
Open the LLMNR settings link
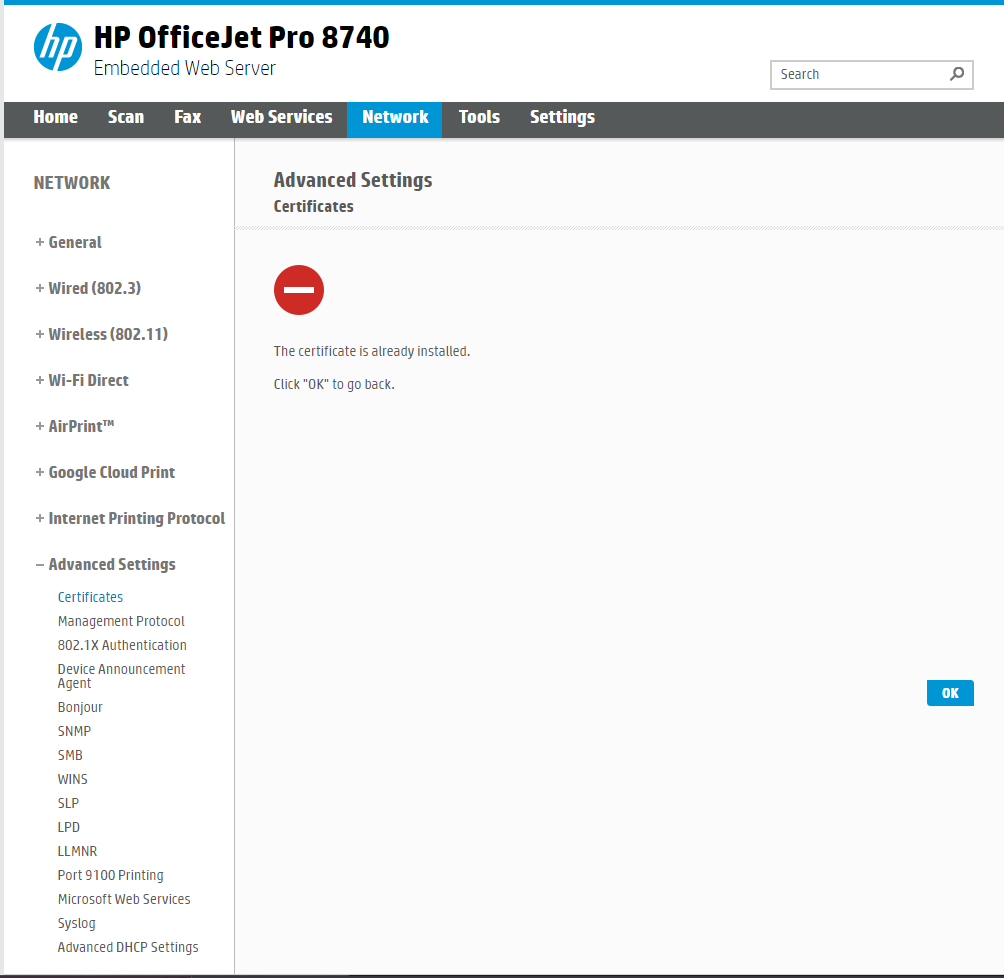pyautogui.click(x=77, y=851)
